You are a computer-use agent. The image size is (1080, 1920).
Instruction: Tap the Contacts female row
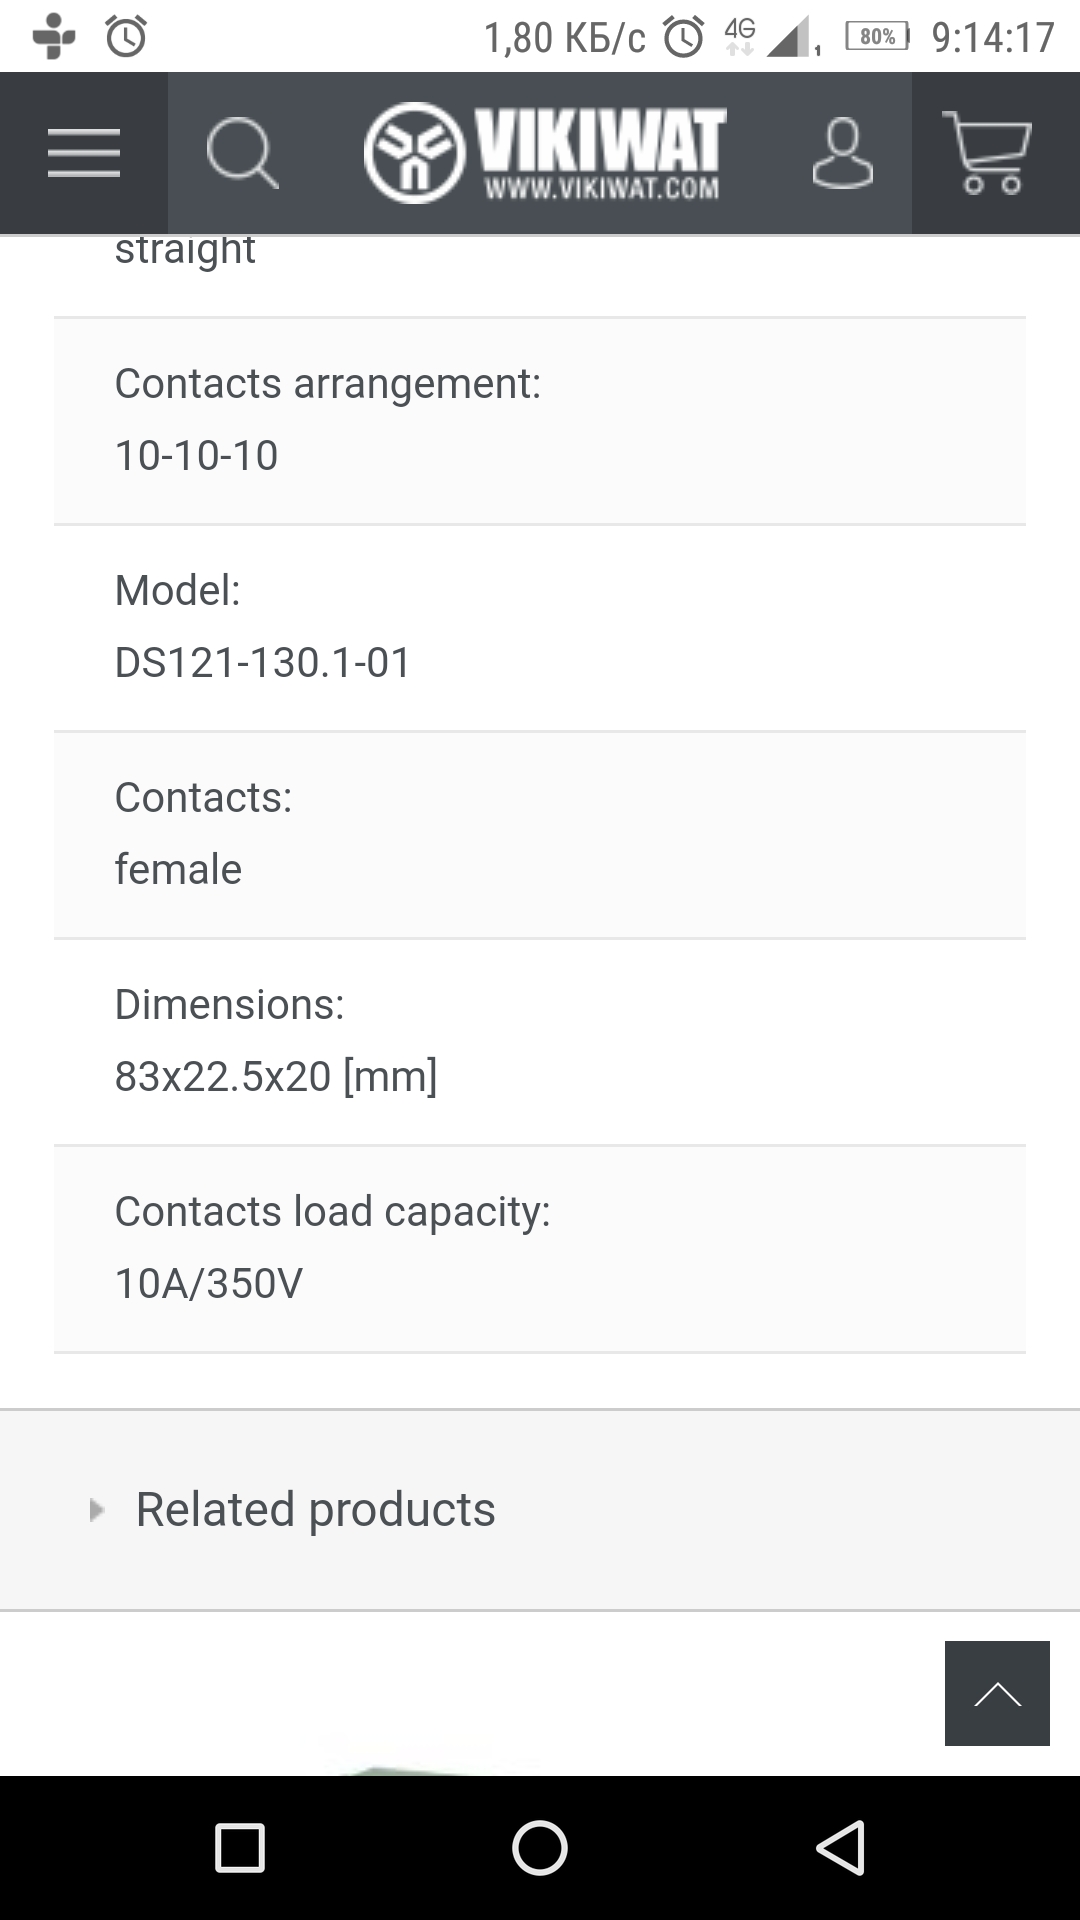tap(540, 834)
